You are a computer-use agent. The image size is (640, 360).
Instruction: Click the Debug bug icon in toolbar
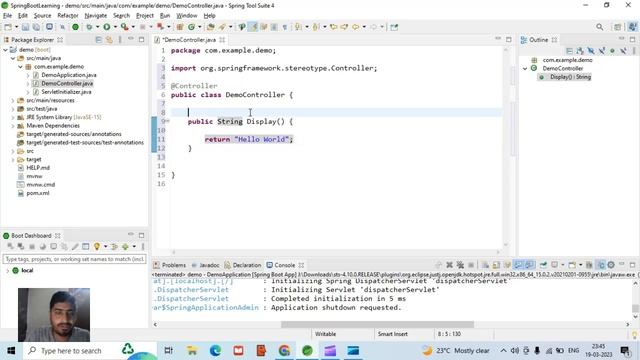89,27
